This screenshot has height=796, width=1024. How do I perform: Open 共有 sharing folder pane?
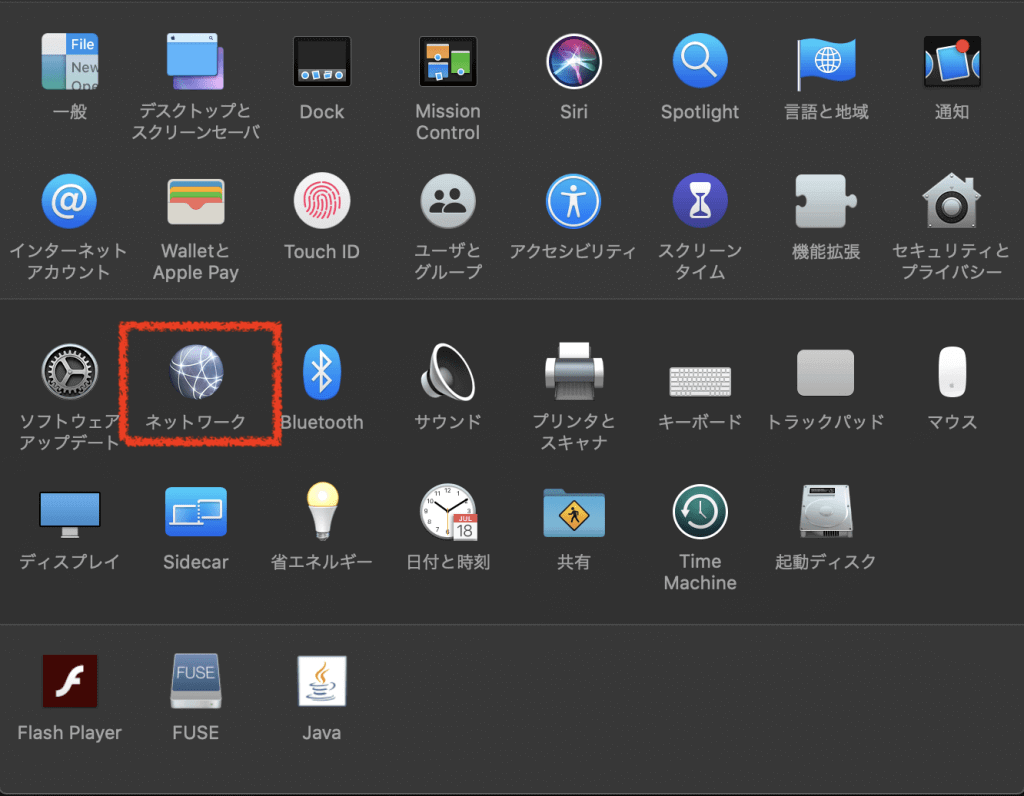point(573,513)
